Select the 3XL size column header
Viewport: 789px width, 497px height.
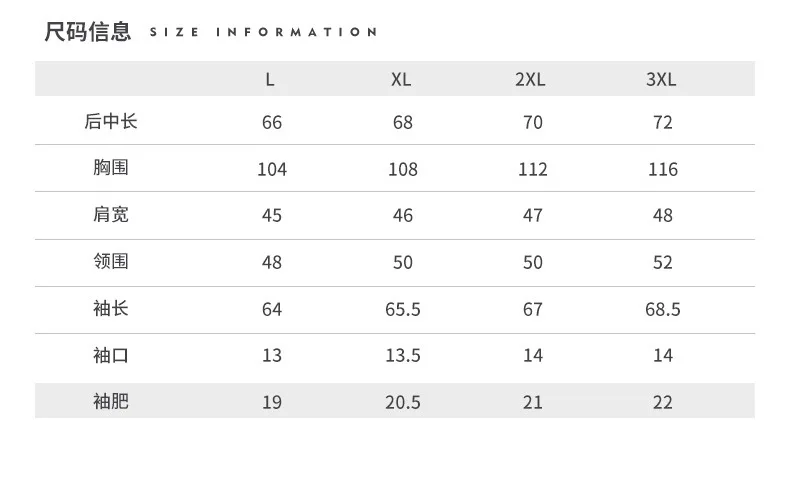tap(661, 79)
